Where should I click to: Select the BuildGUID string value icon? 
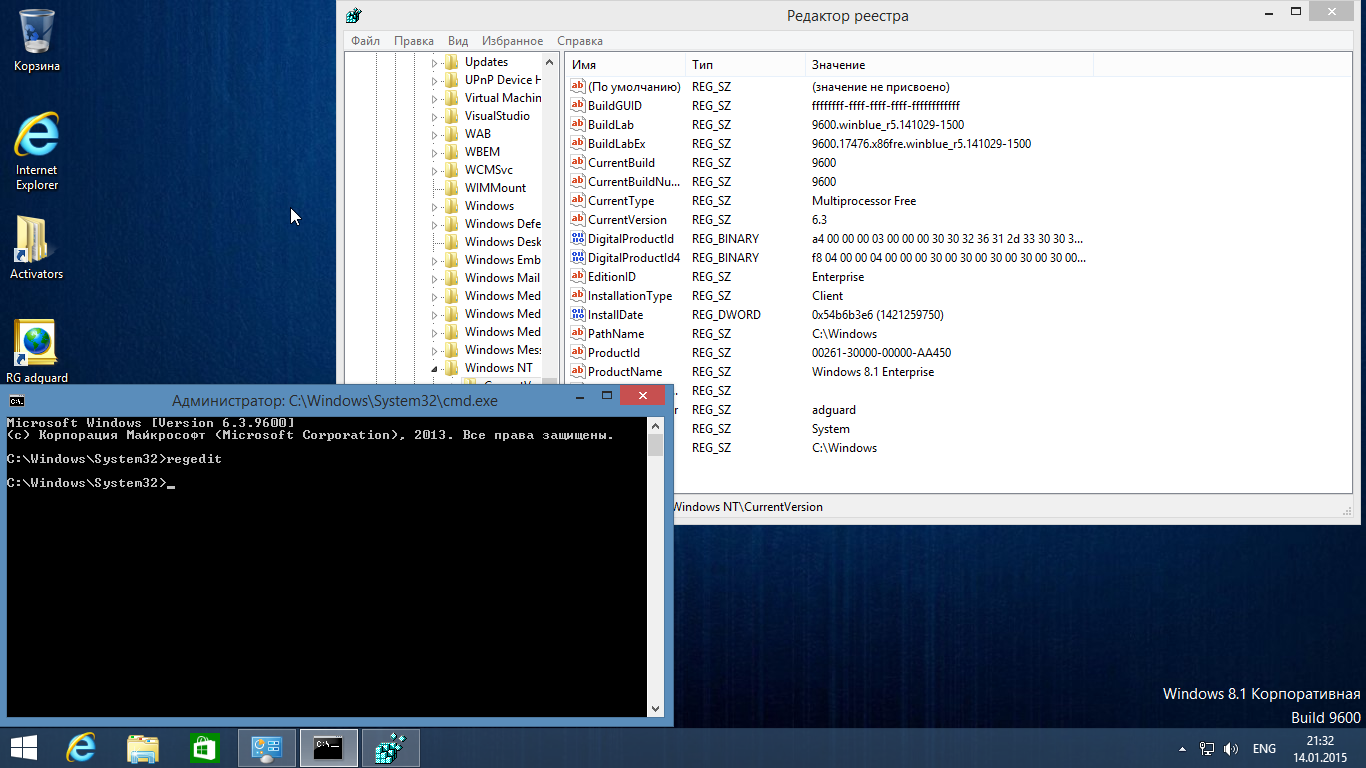(577, 105)
